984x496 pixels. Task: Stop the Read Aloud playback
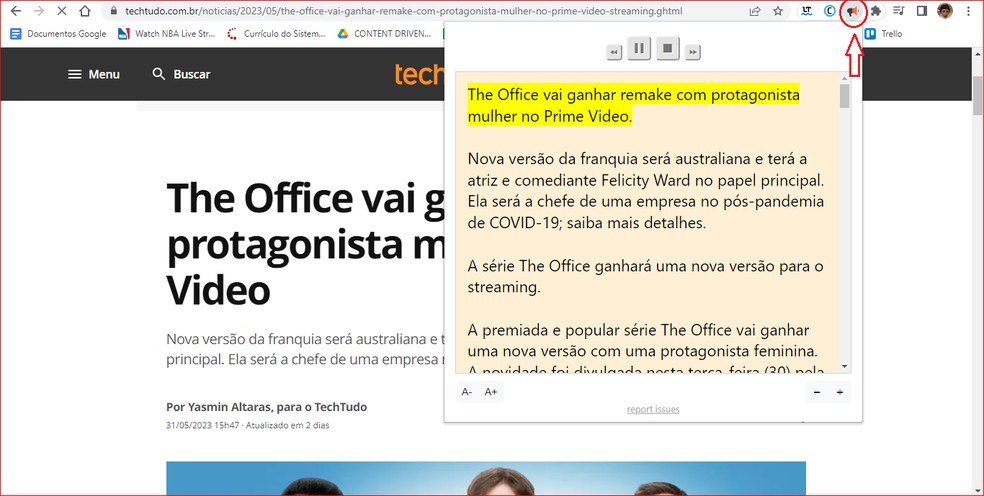[x=668, y=48]
